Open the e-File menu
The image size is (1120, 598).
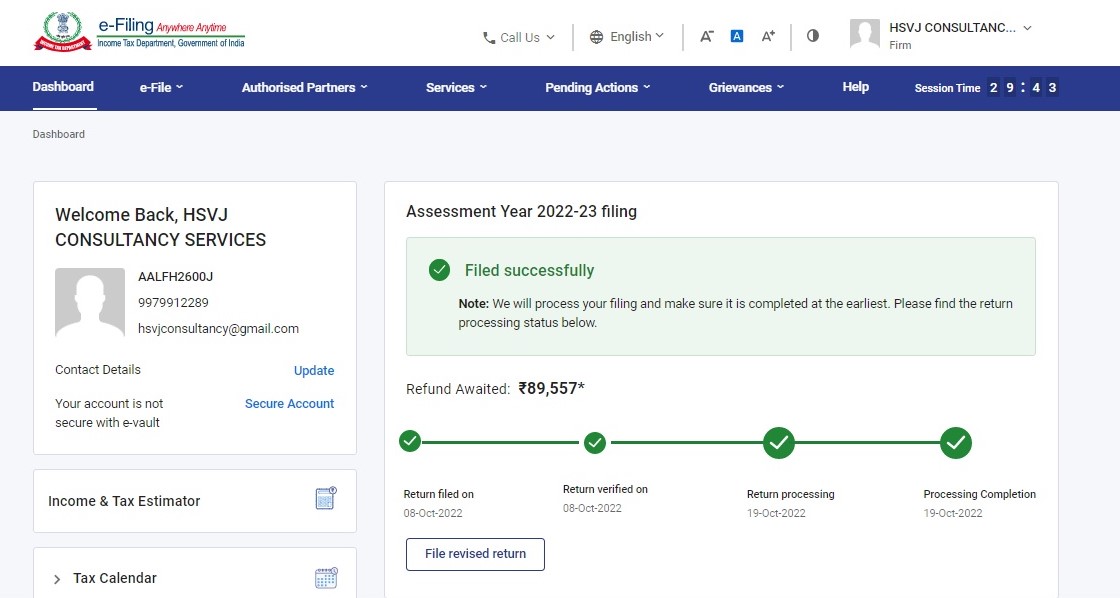(161, 87)
